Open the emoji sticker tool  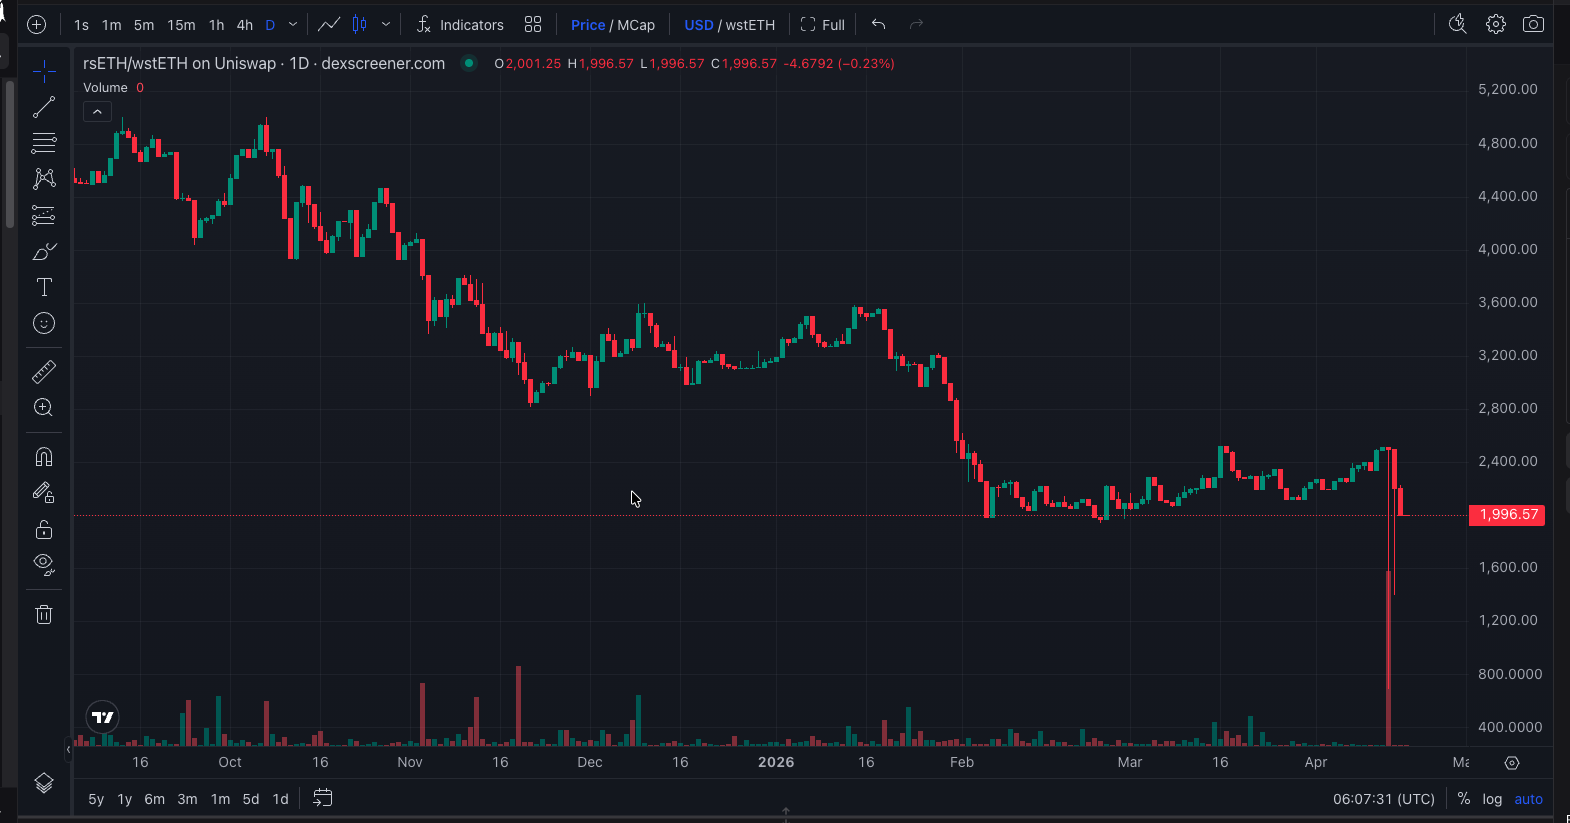[x=44, y=323]
